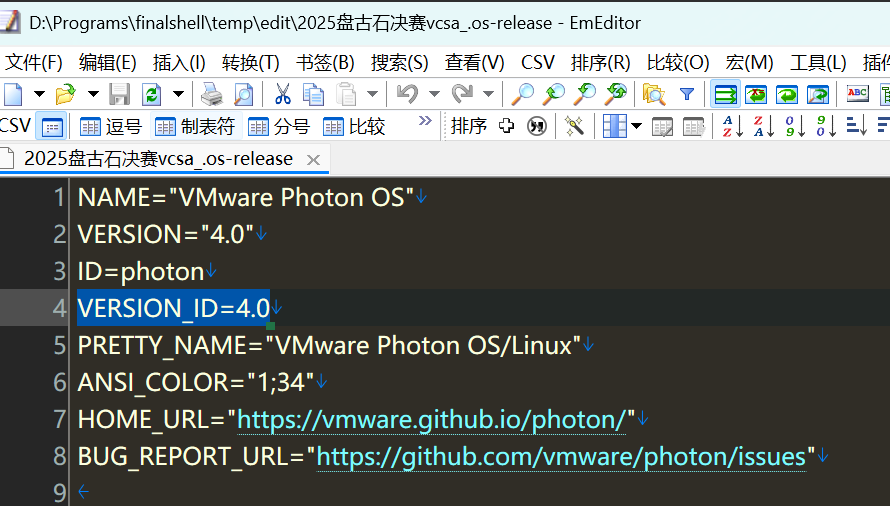Click the Cut scissors icon
This screenshot has height=506, width=890.
point(282,94)
